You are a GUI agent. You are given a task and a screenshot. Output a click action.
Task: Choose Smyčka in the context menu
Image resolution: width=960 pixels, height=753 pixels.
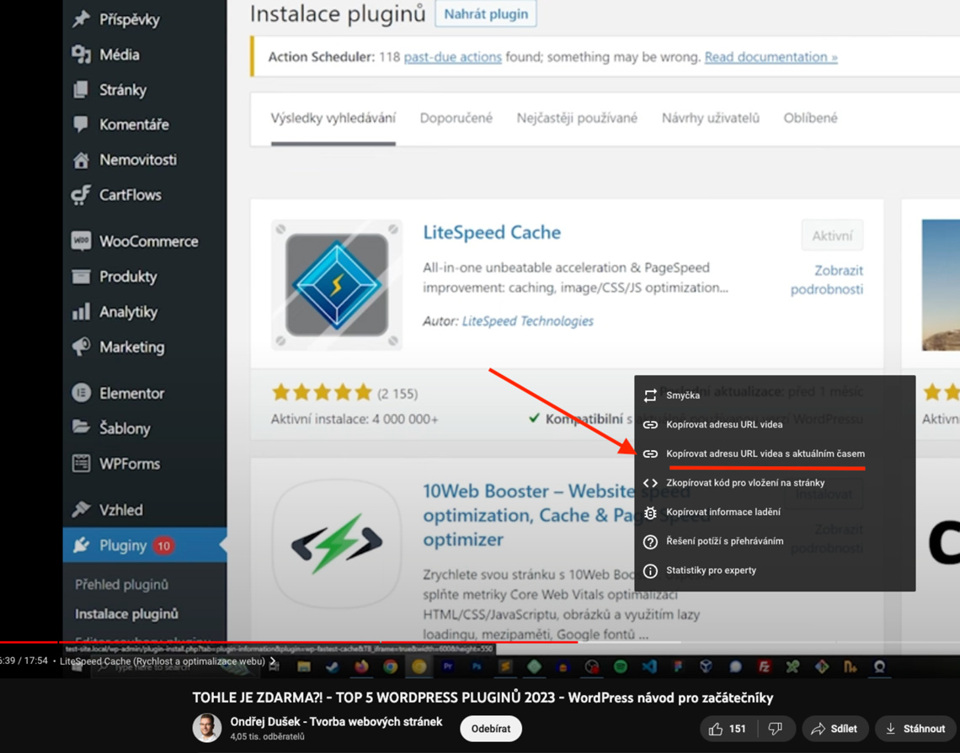[774, 395]
